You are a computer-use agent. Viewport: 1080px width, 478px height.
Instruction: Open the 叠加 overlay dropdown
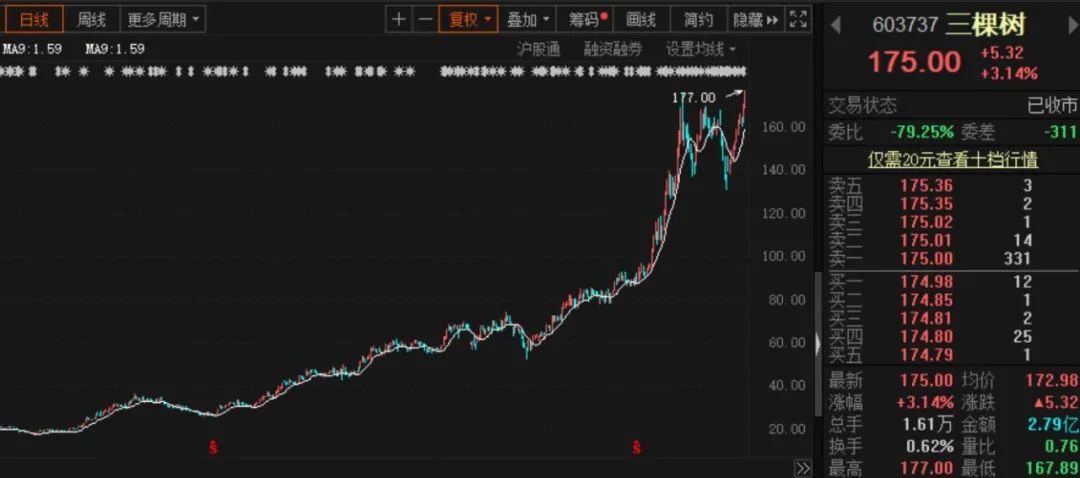[x=527, y=20]
